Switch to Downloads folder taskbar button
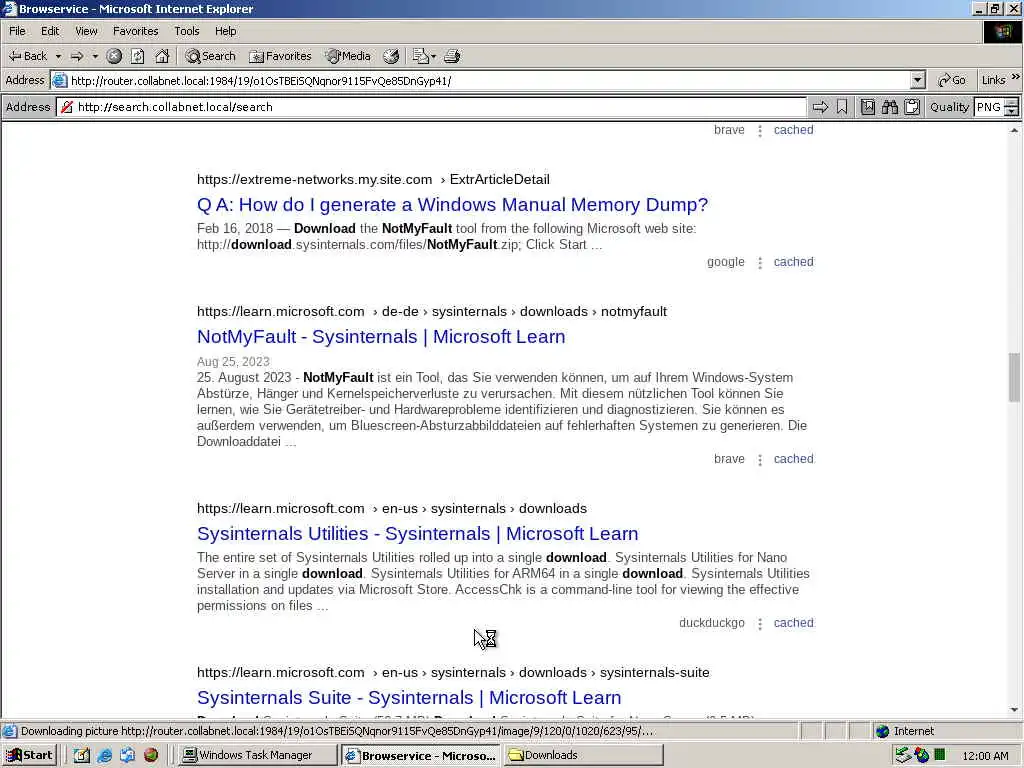The width and height of the screenshot is (1024, 768). point(584,755)
